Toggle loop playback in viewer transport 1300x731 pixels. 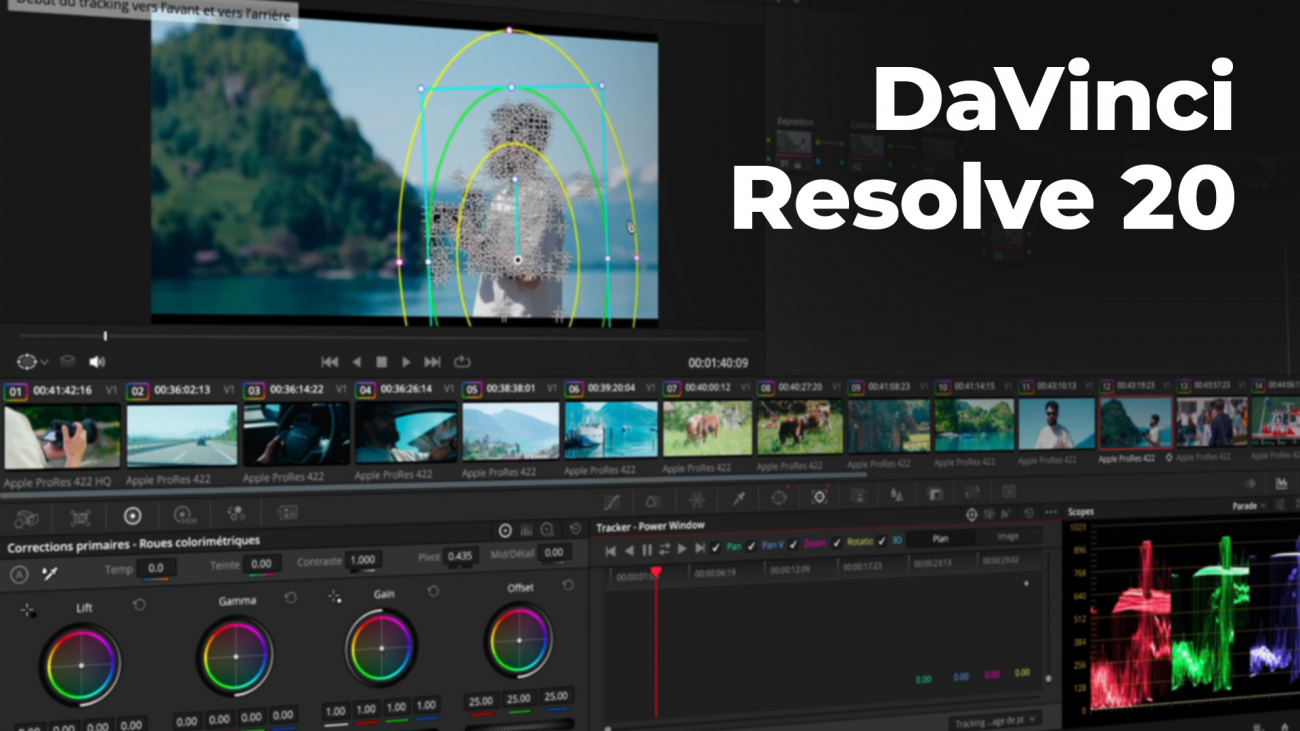[x=462, y=362]
